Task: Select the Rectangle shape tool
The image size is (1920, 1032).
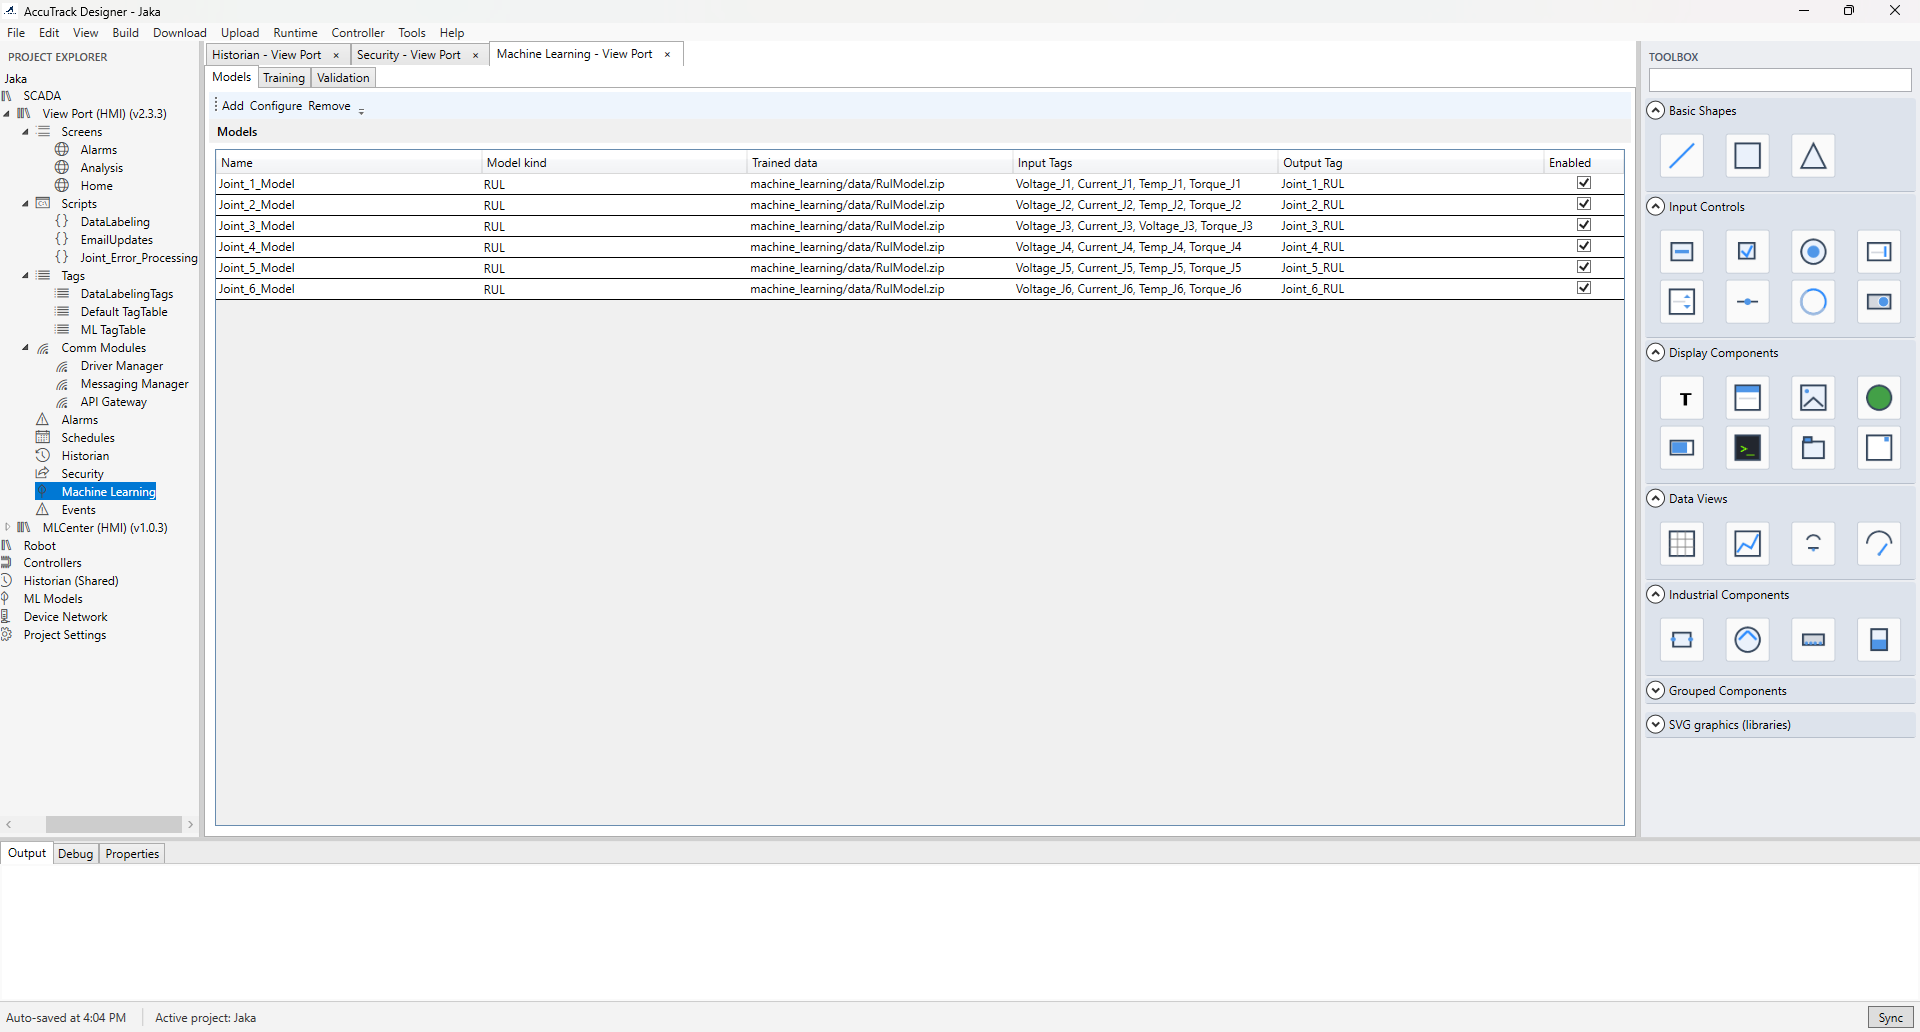Action: click(1747, 156)
